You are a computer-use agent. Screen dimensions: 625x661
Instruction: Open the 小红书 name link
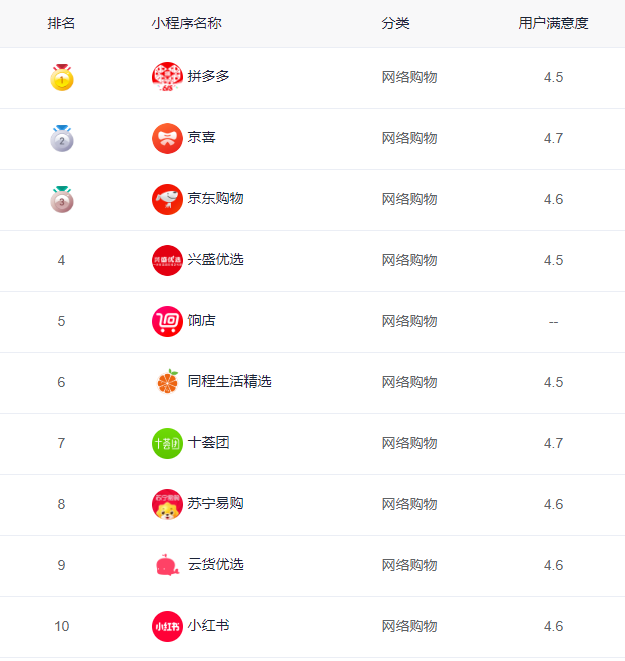click(x=208, y=626)
